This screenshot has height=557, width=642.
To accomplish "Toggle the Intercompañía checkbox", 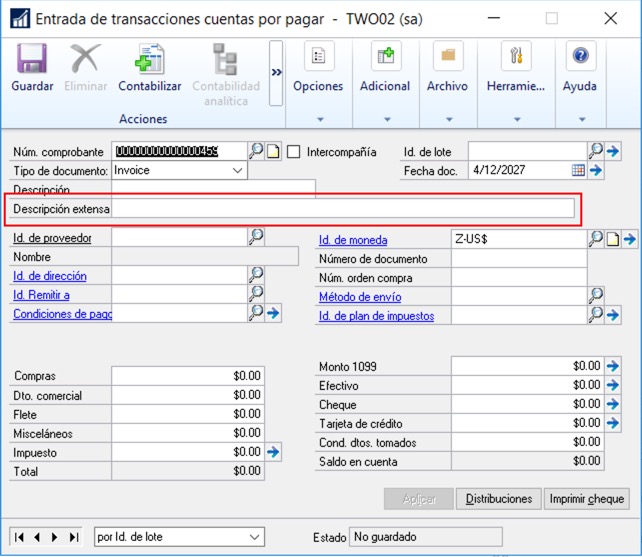I will point(293,152).
